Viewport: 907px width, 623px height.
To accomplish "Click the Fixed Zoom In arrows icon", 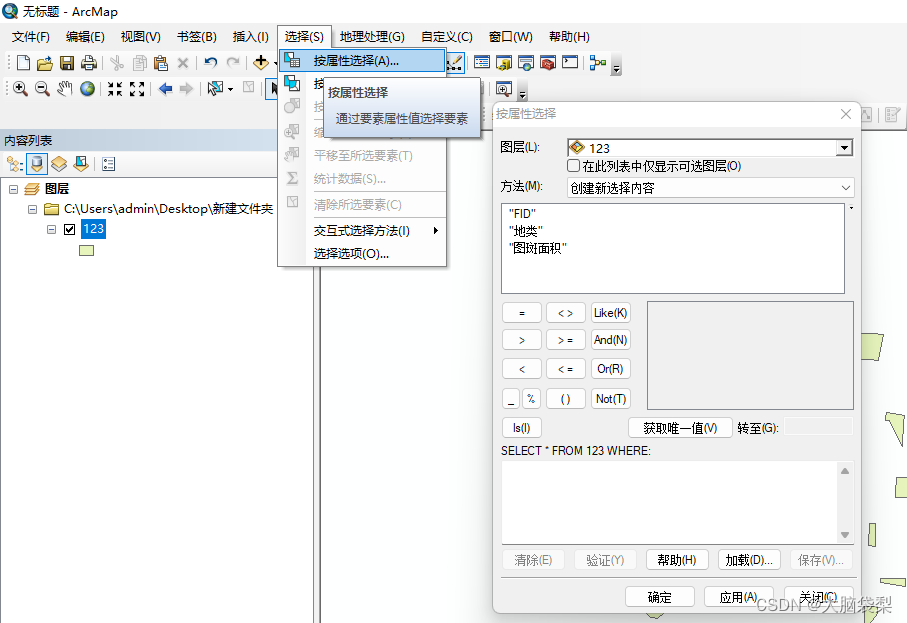I will point(115,89).
